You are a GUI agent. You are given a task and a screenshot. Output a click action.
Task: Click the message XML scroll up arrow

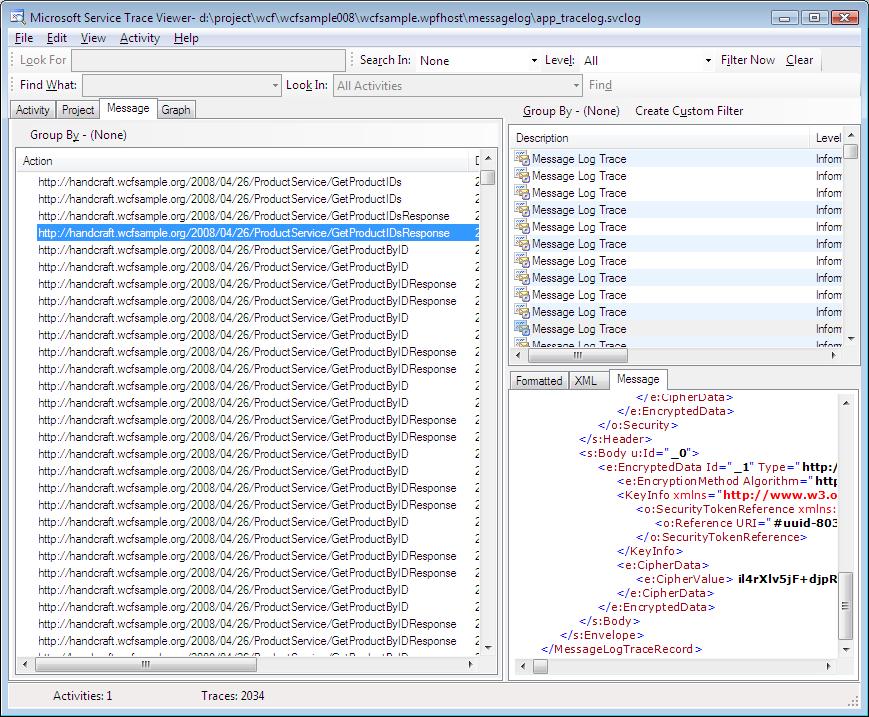[845, 403]
